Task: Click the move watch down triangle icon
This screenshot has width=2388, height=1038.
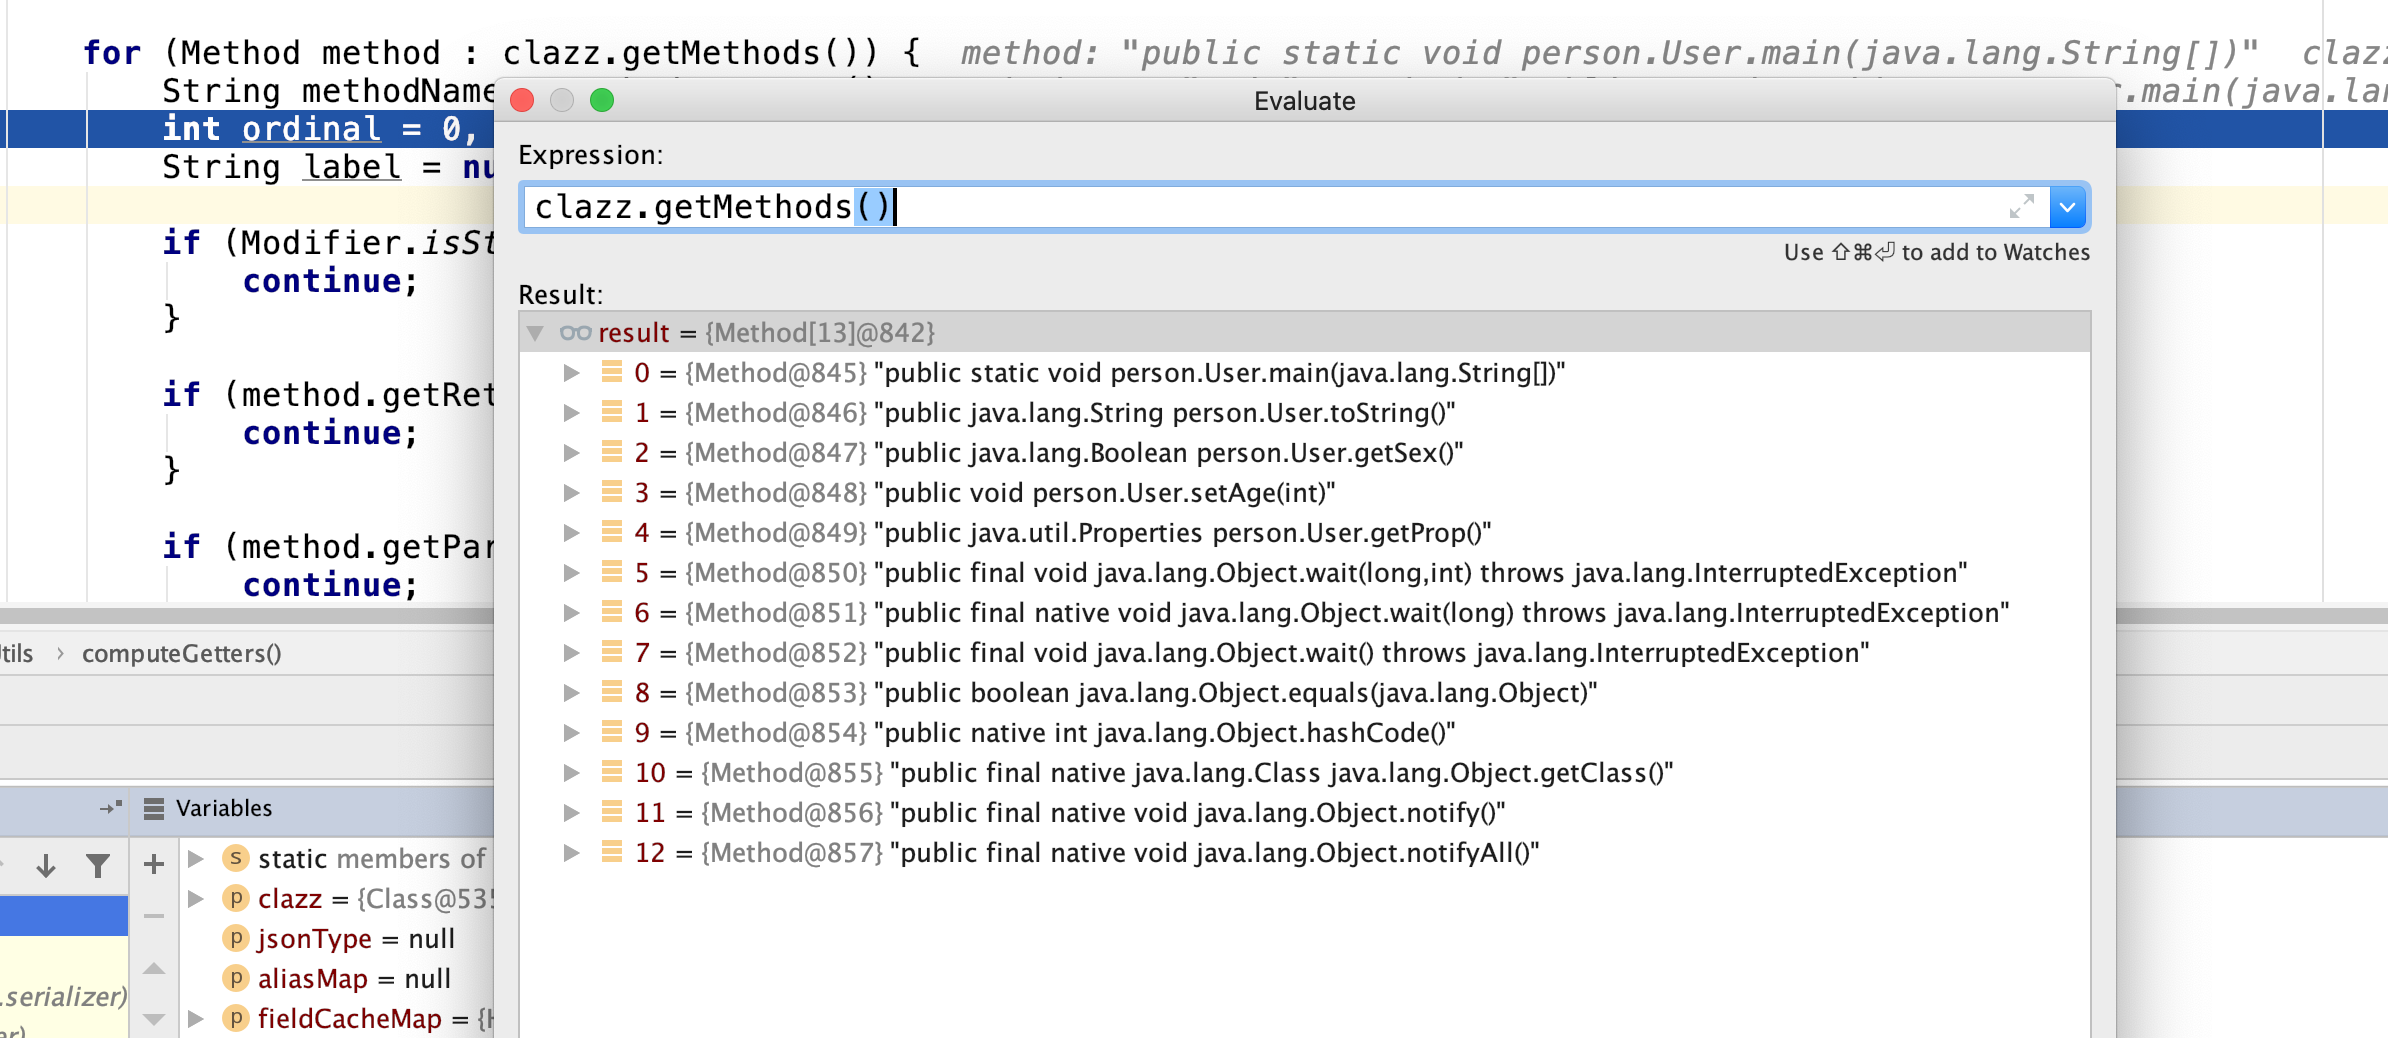Action: point(154,1019)
